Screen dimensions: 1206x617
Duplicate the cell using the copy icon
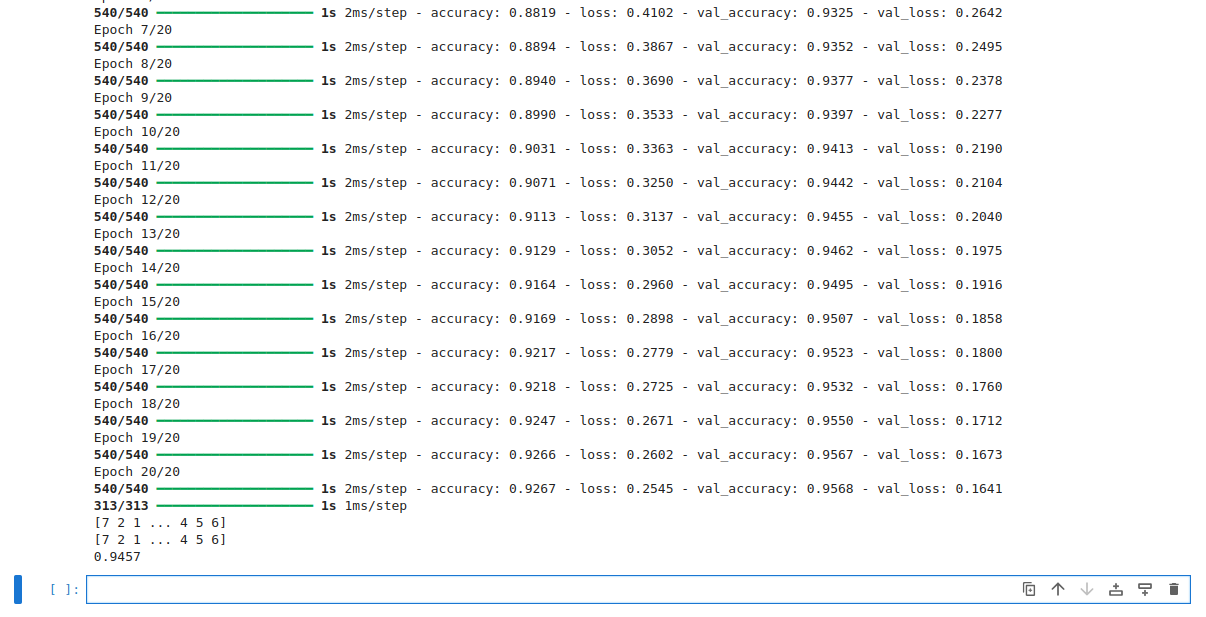click(1029, 589)
